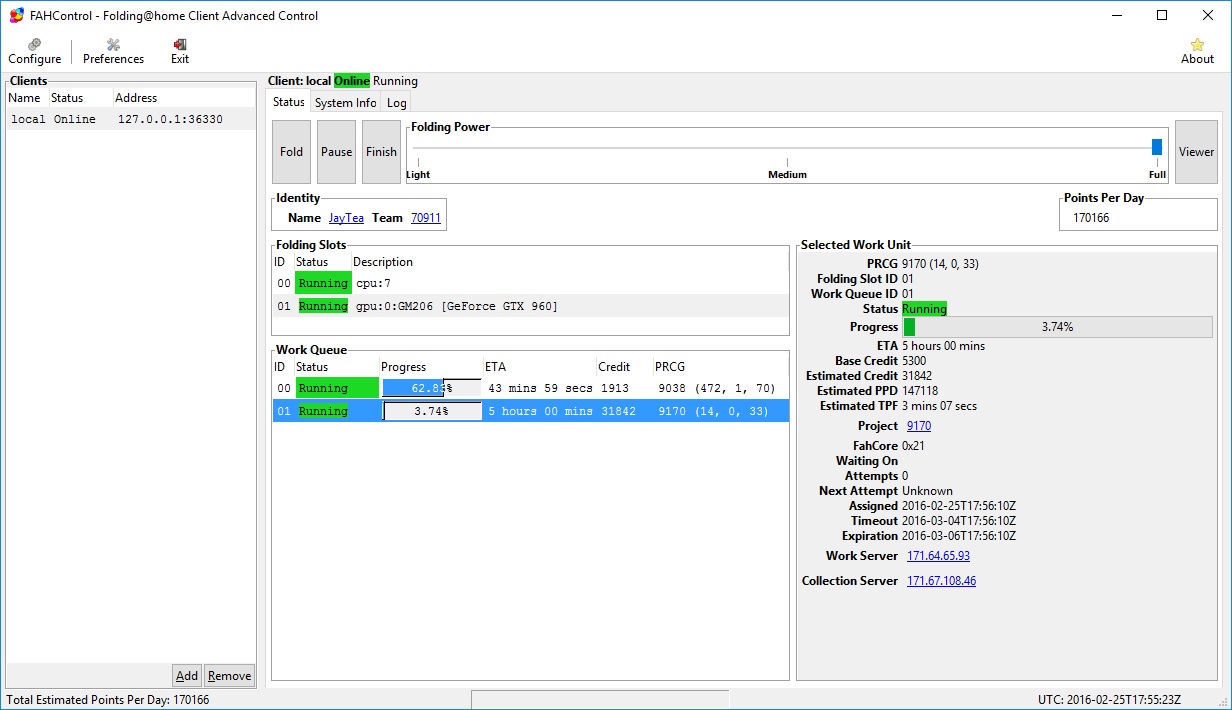Screen dimensions: 1232x710
Task: Click the Folding Power slider handle
Action: (1157, 147)
